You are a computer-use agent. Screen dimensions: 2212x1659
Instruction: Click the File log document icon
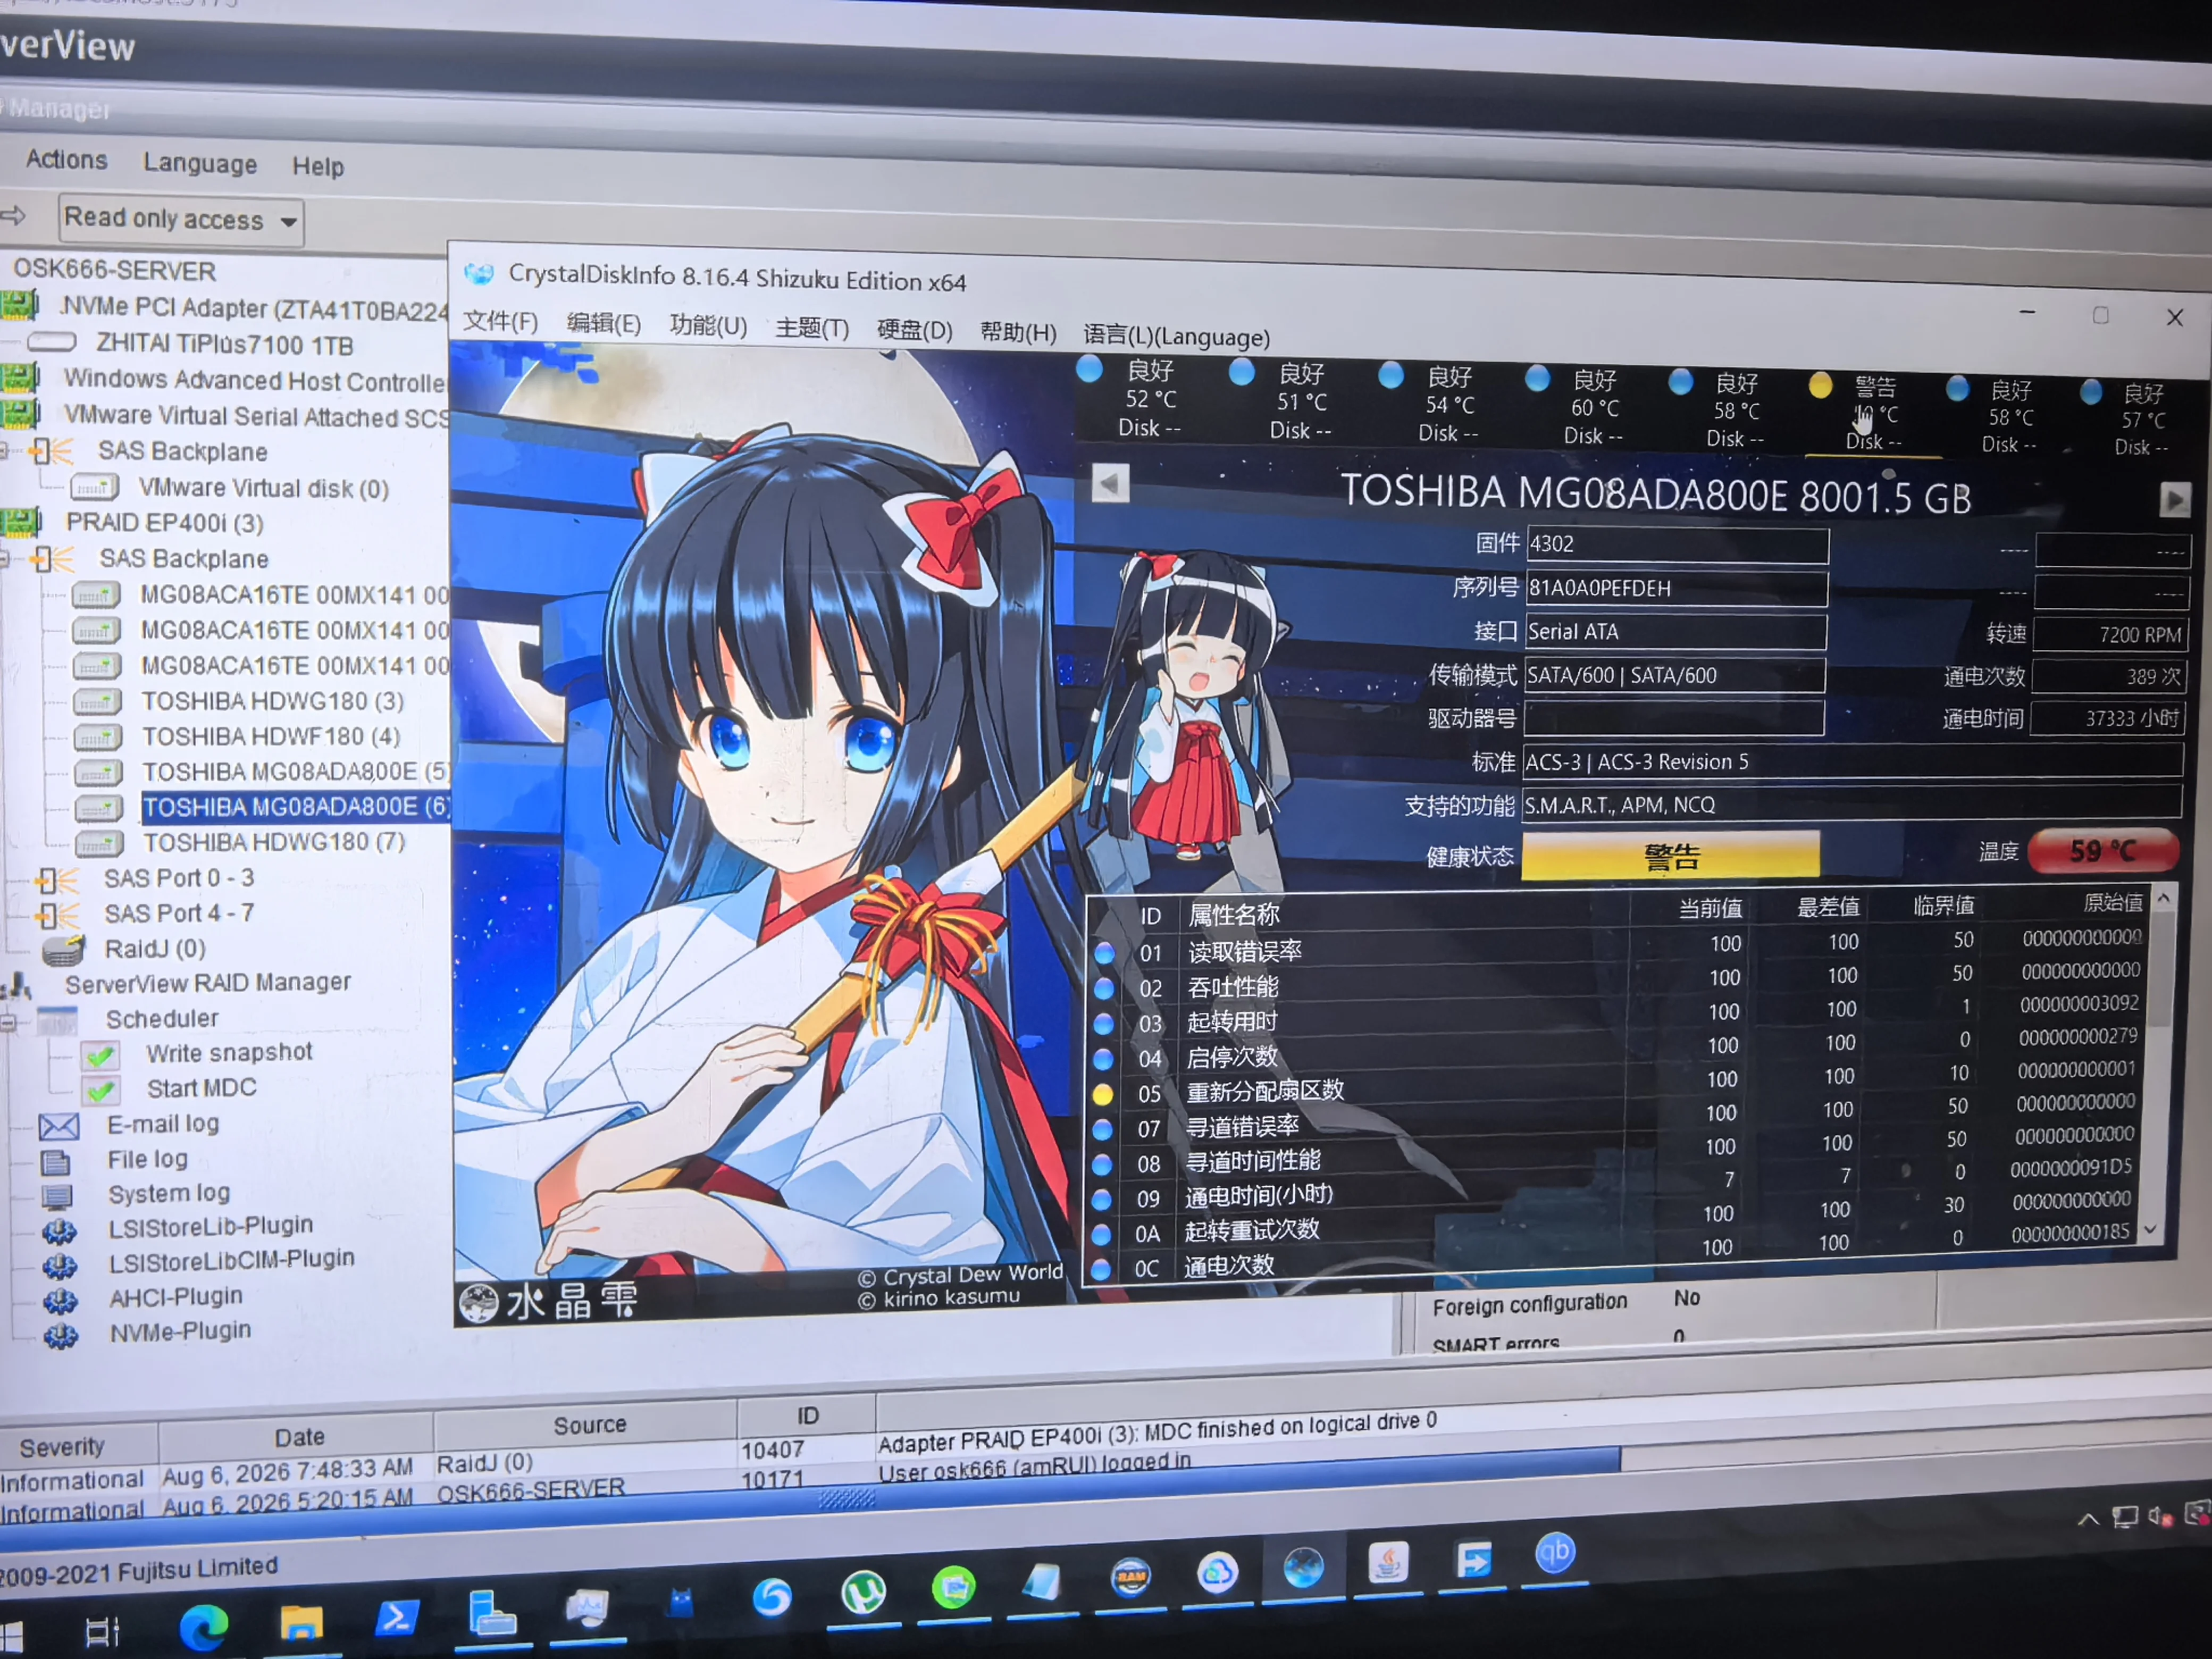tap(56, 1163)
